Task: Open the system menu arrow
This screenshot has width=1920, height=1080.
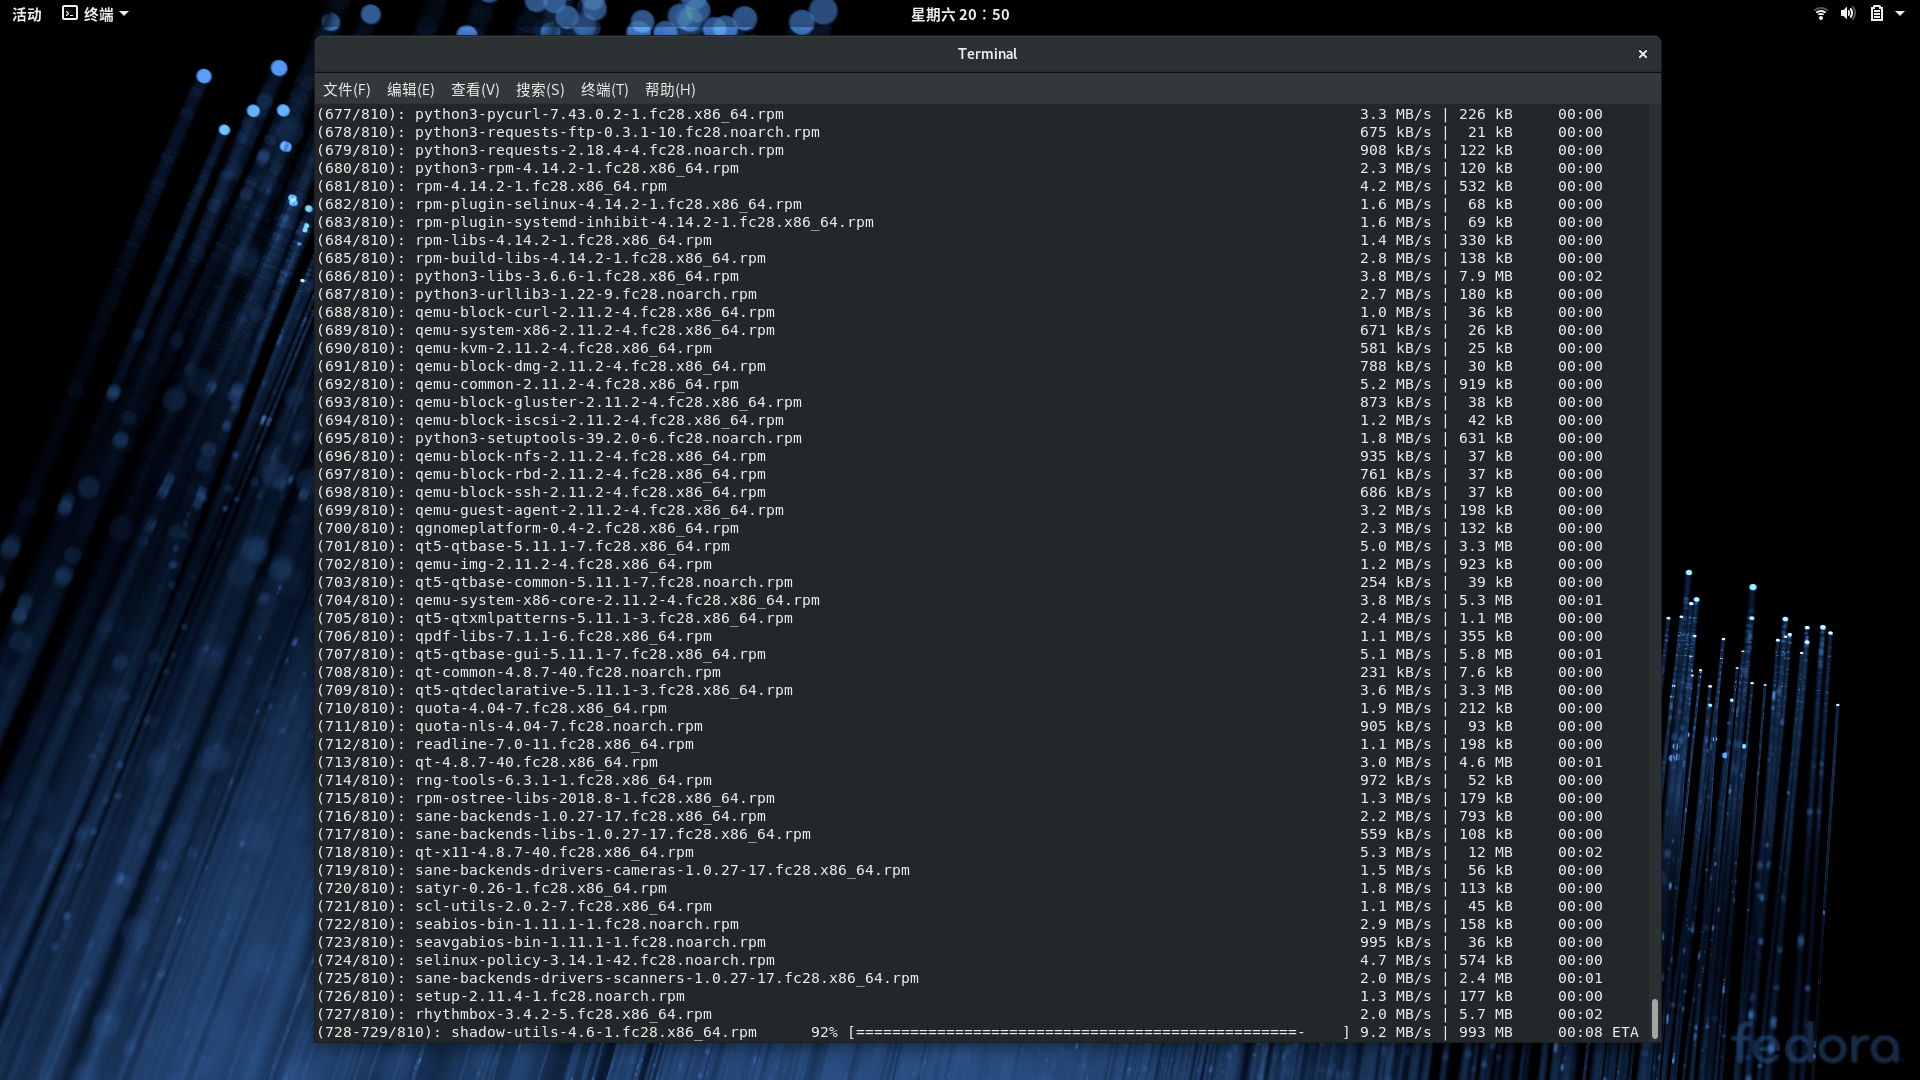Action: 1899,14
